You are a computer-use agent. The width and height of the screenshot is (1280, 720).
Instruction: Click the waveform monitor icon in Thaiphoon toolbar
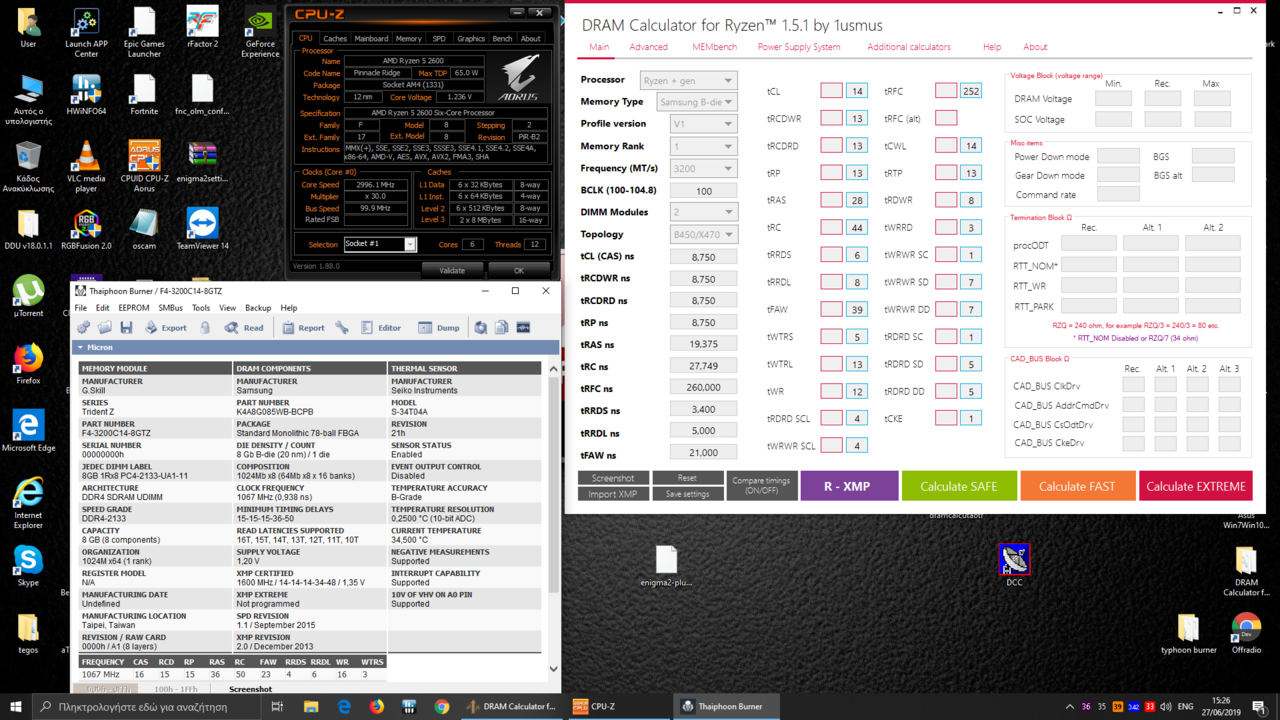(523, 327)
